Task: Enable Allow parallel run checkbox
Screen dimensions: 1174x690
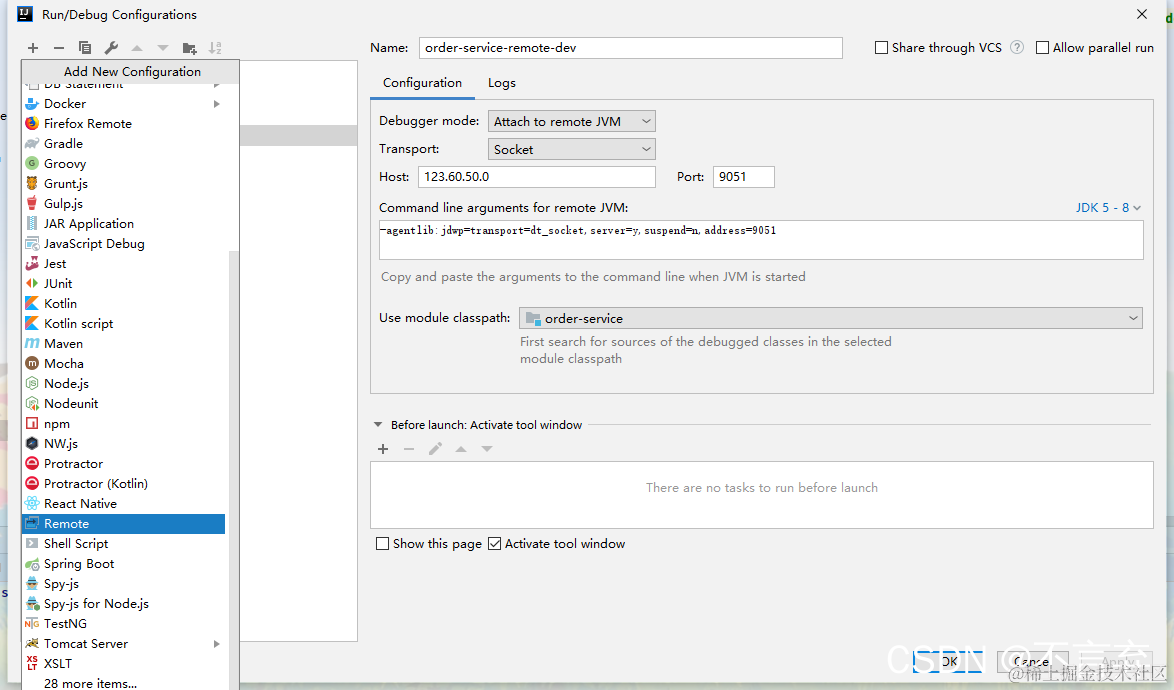Action: (x=1042, y=47)
